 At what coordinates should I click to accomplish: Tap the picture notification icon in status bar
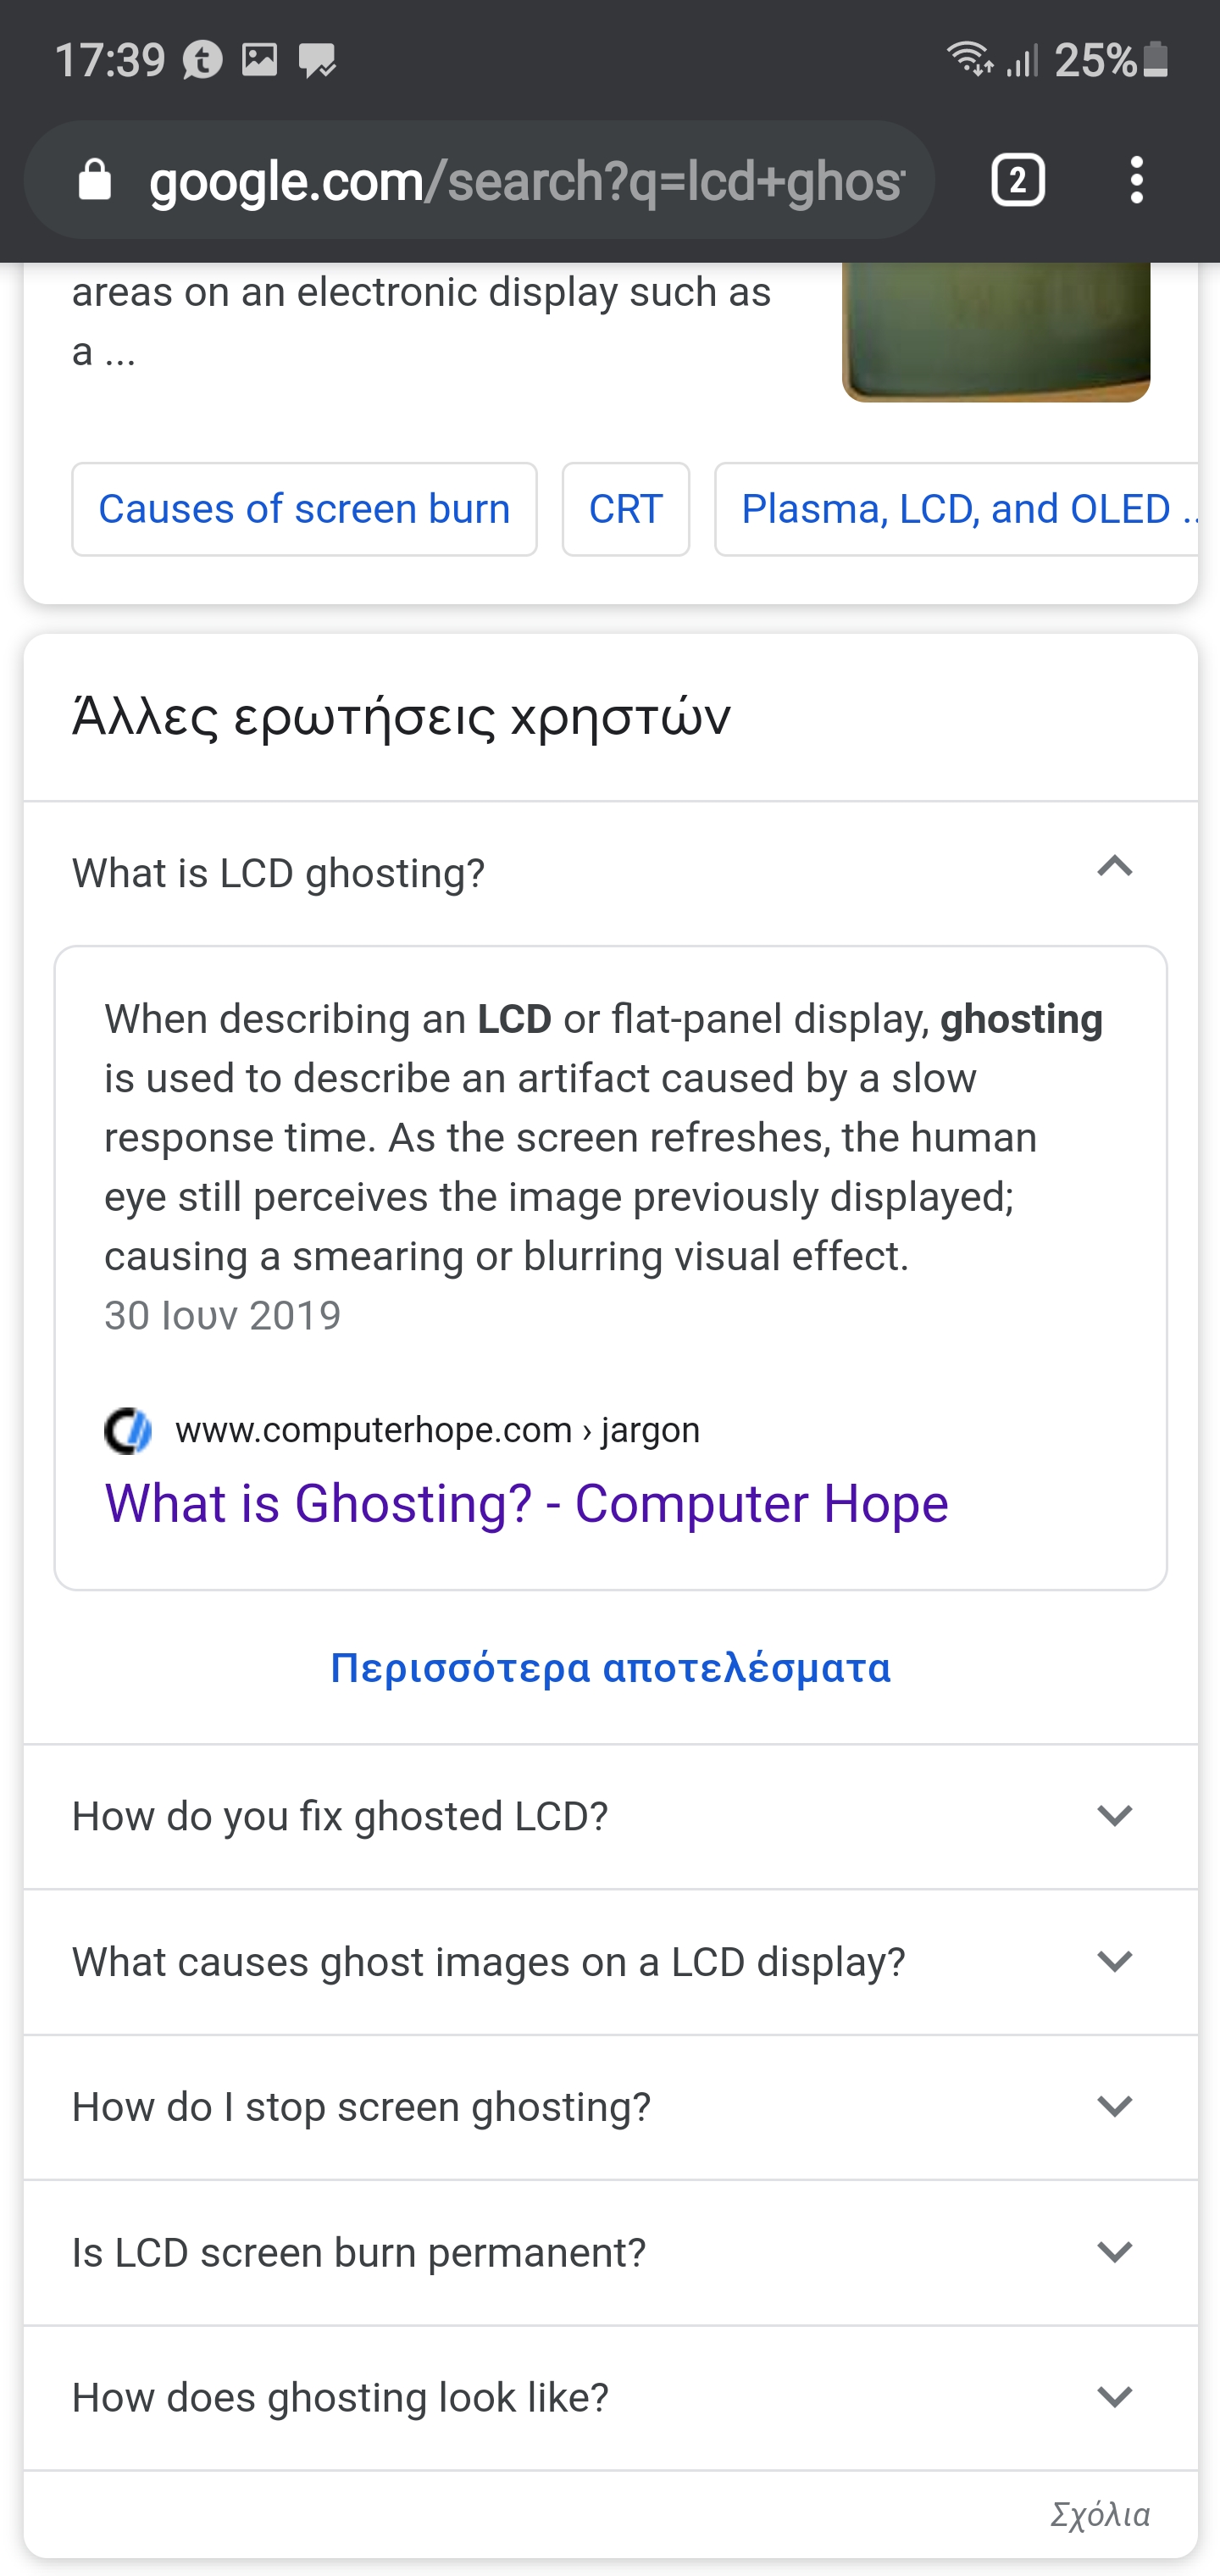[260, 60]
